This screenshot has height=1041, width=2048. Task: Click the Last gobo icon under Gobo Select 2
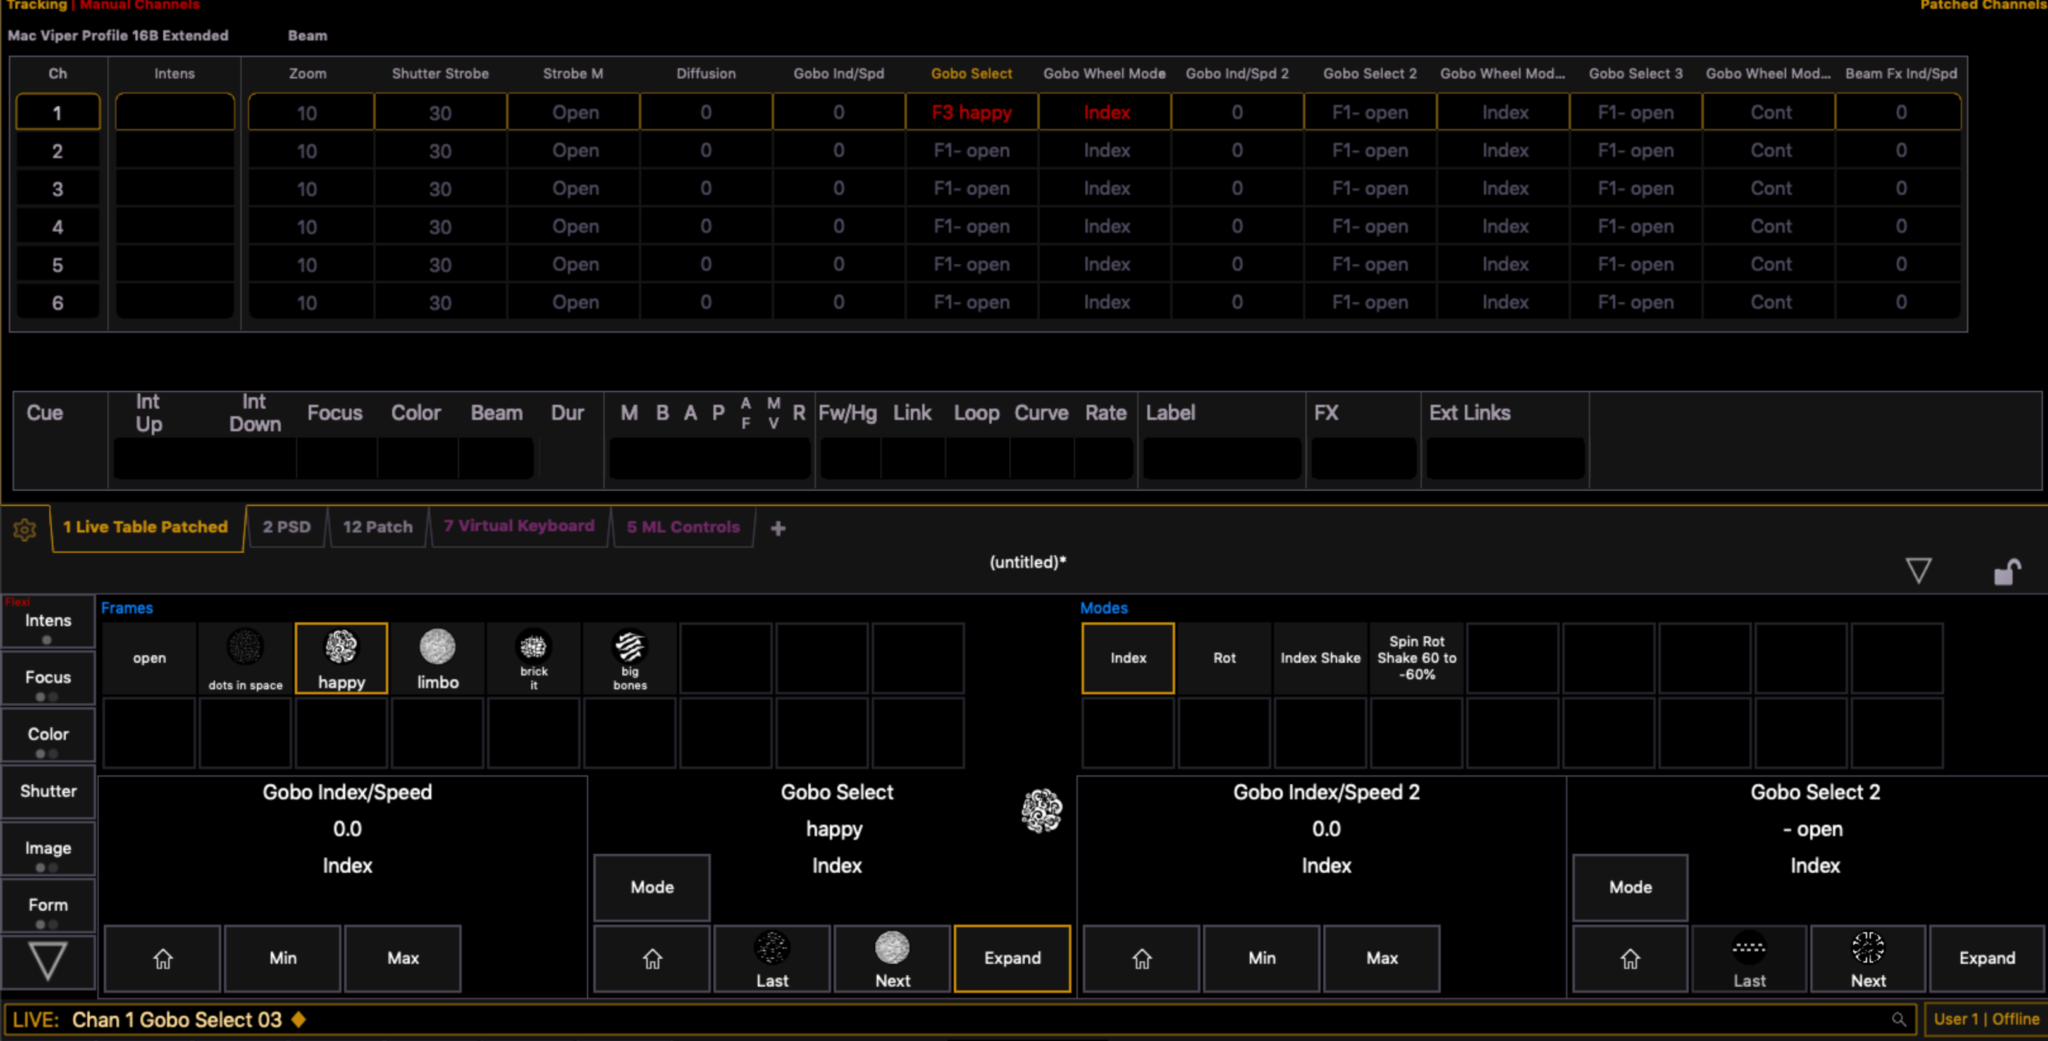click(x=1749, y=958)
